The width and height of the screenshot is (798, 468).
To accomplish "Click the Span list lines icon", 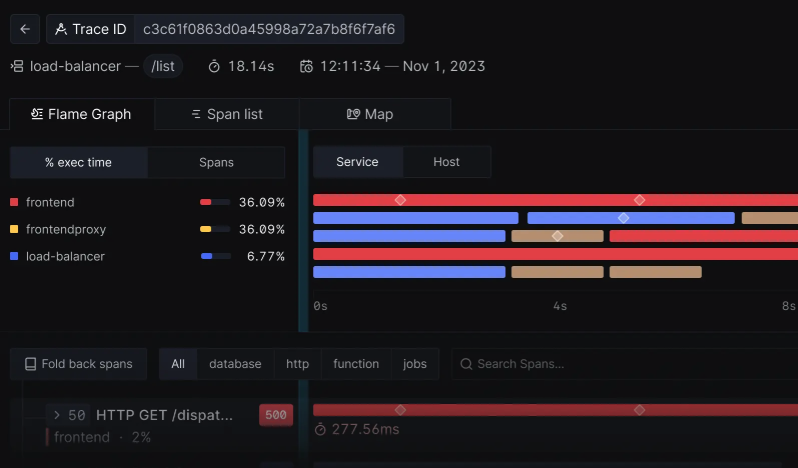I will [x=196, y=114].
